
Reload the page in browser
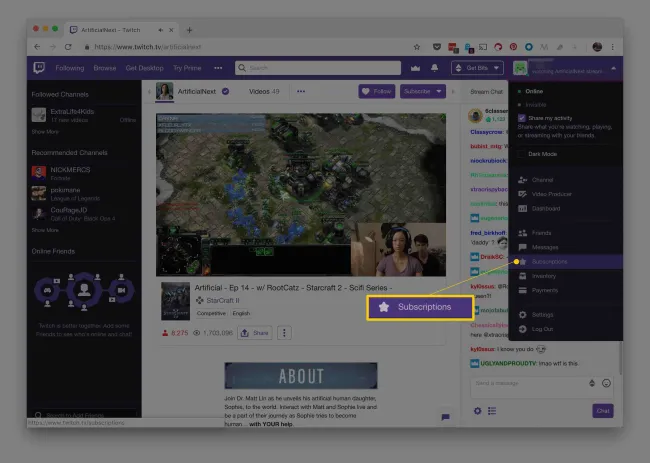[x=68, y=47]
